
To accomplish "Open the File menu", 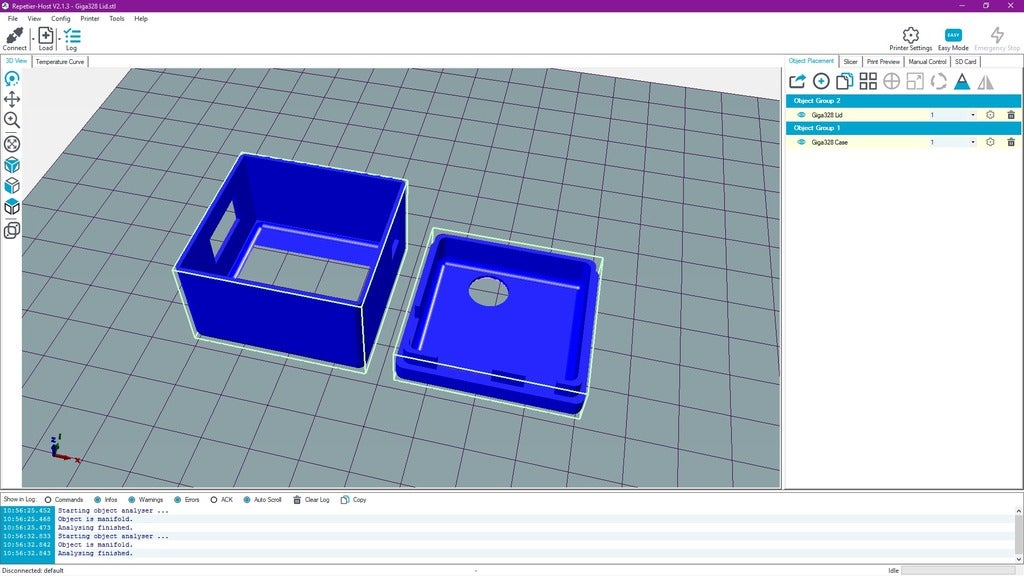I will (12, 18).
